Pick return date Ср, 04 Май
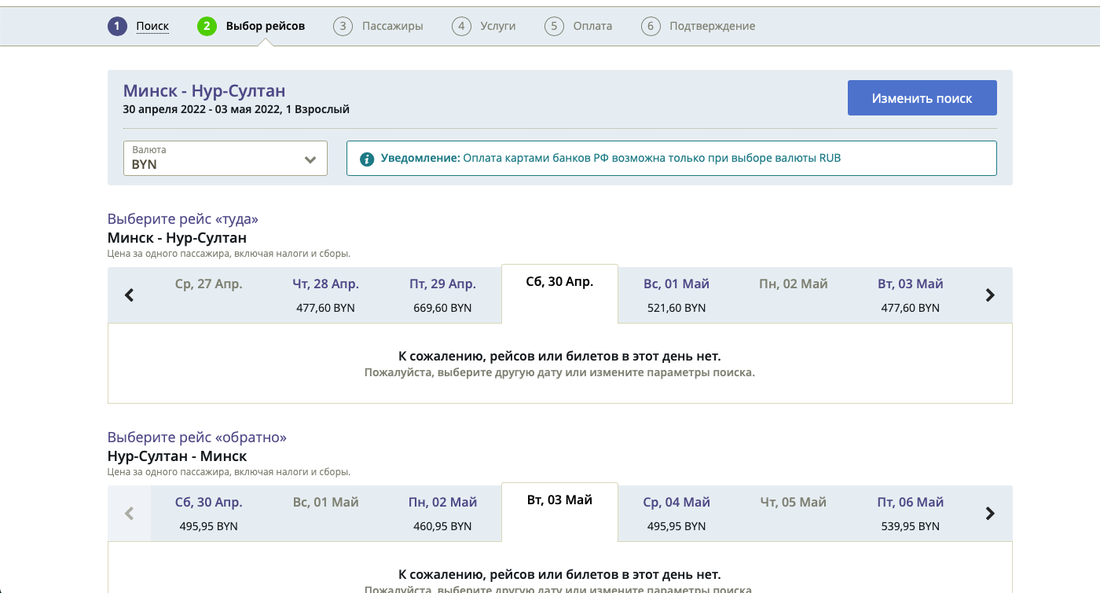Image resolution: width=1100 pixels, height=593 pixels. 676,513
